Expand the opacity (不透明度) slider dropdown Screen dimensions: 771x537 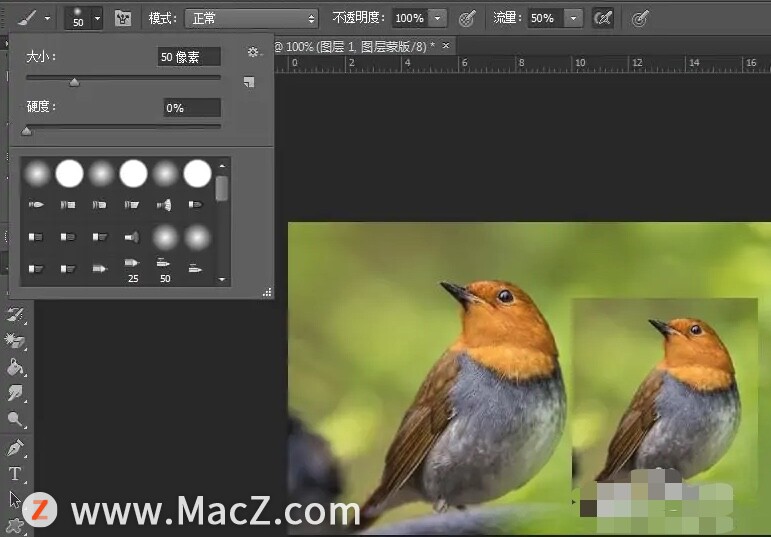pos(438,18)
